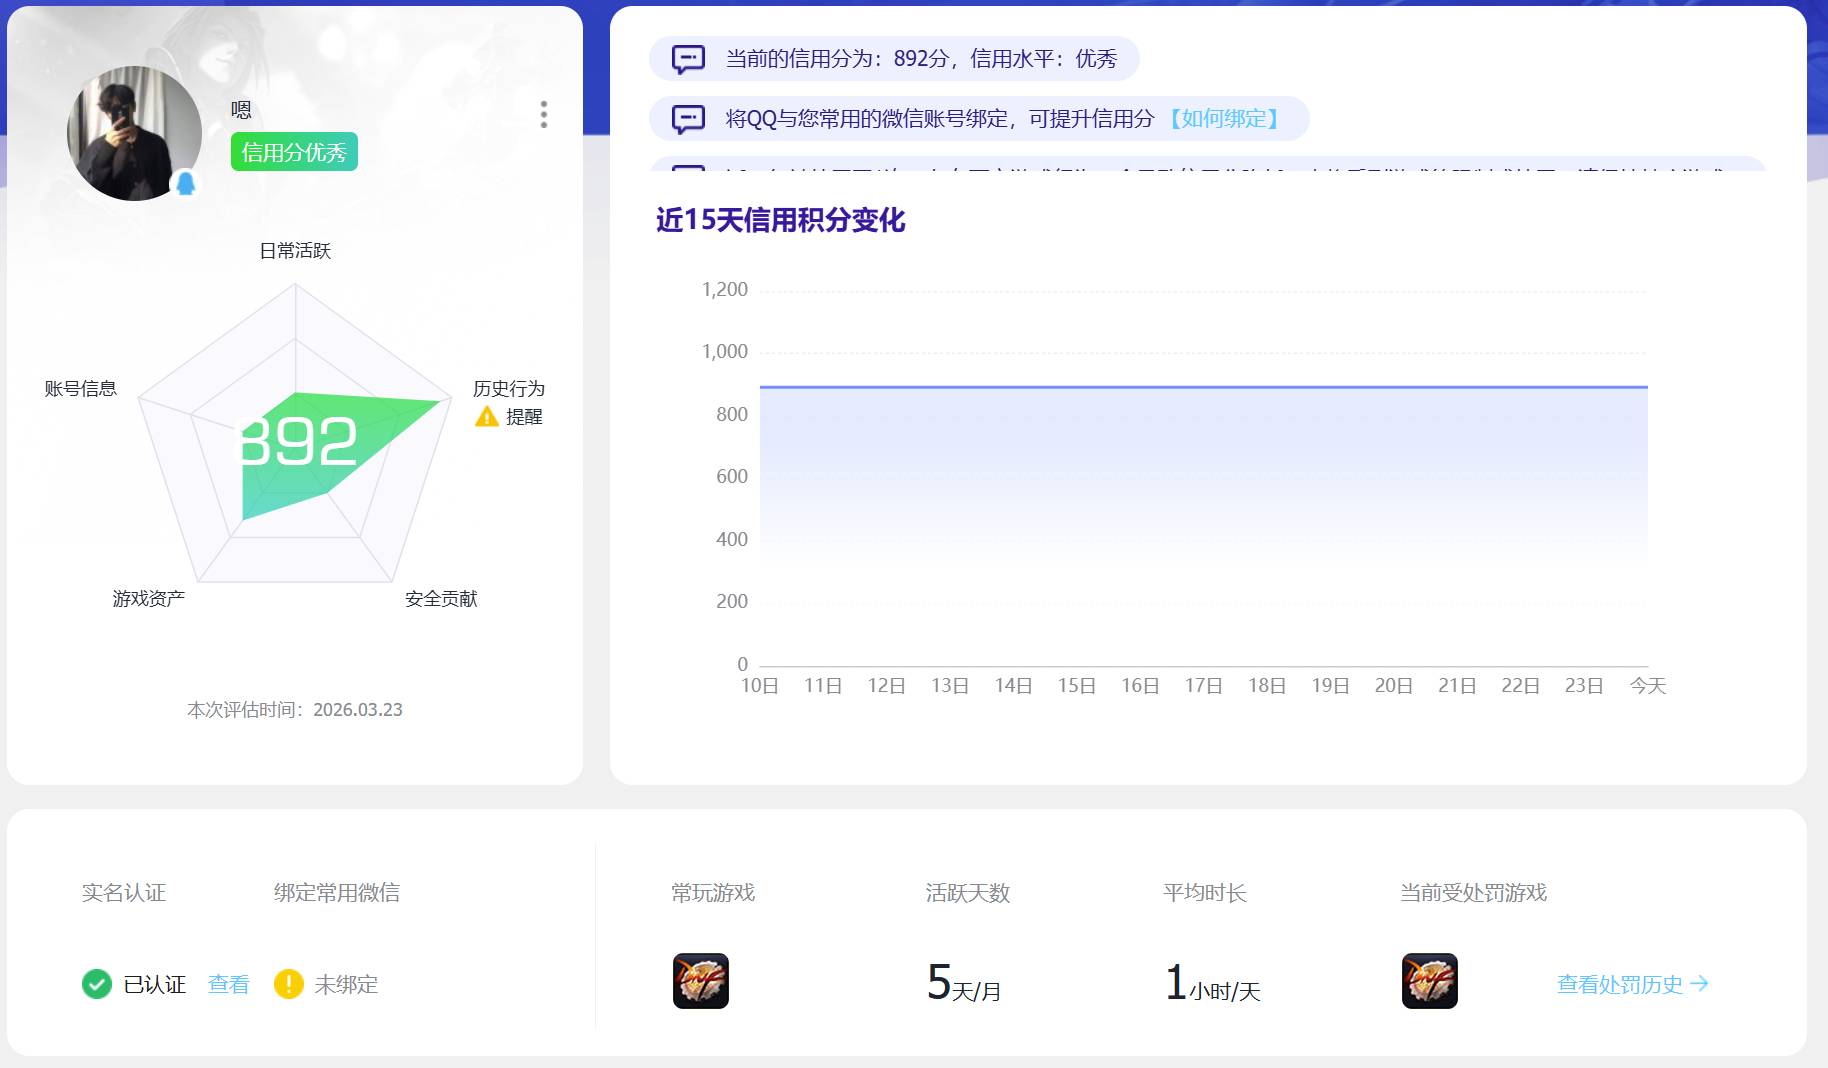Click the arrow icon after 查看处罚历史
Viewport: 1828px width, 1068px height.
click(1700, 983)
